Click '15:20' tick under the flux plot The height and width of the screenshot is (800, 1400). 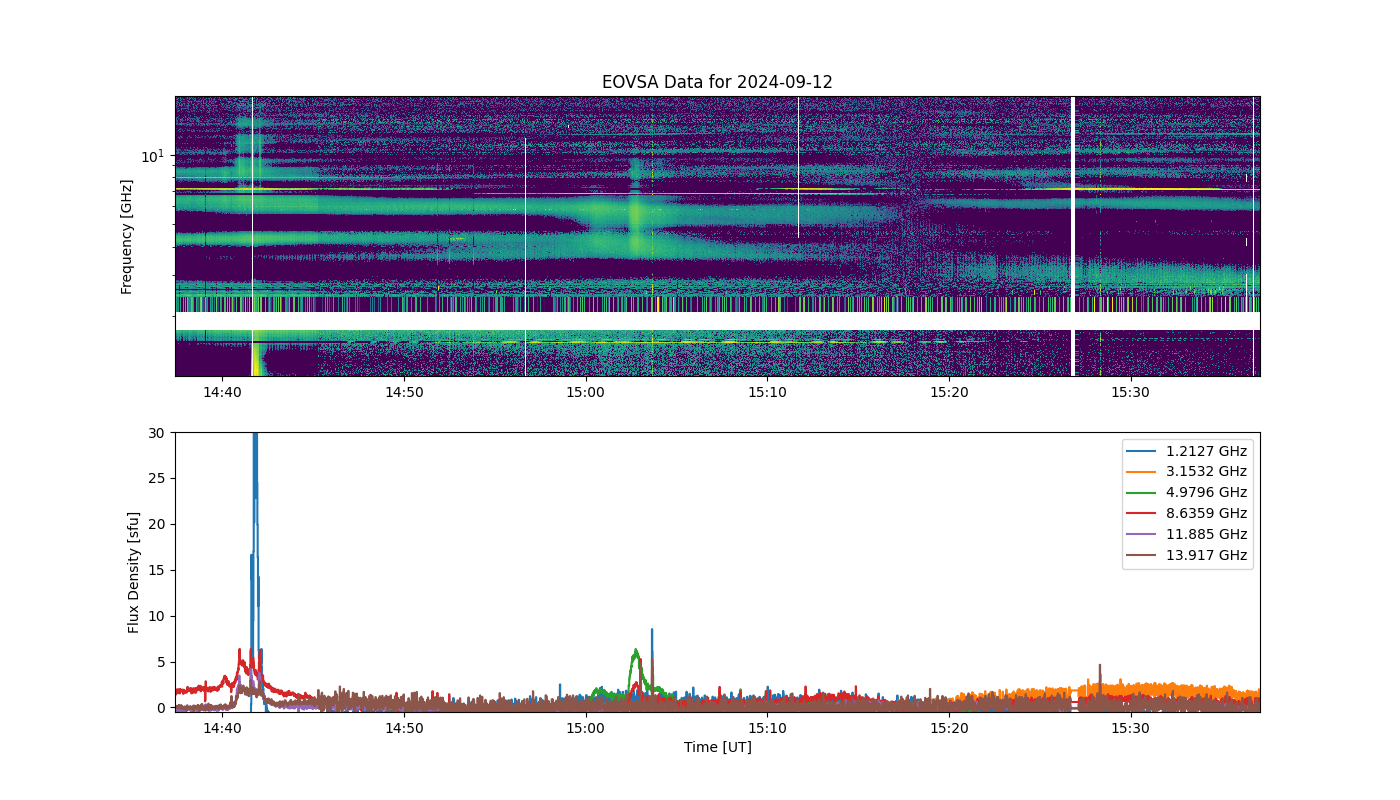pos(949,729)
